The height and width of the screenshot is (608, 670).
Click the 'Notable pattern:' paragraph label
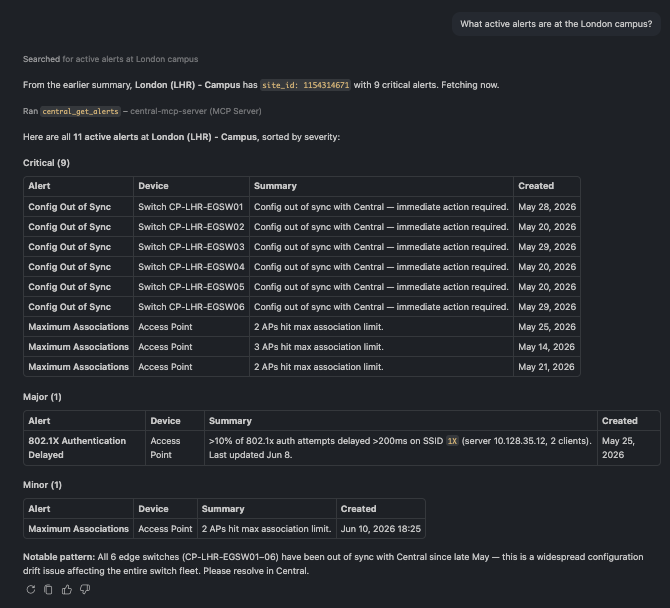click(x=59, y=557)
